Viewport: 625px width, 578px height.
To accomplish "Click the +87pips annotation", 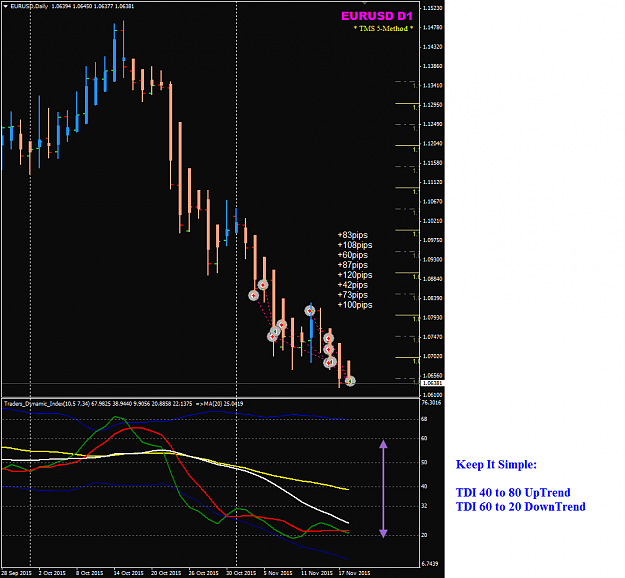I will (353, 265).
